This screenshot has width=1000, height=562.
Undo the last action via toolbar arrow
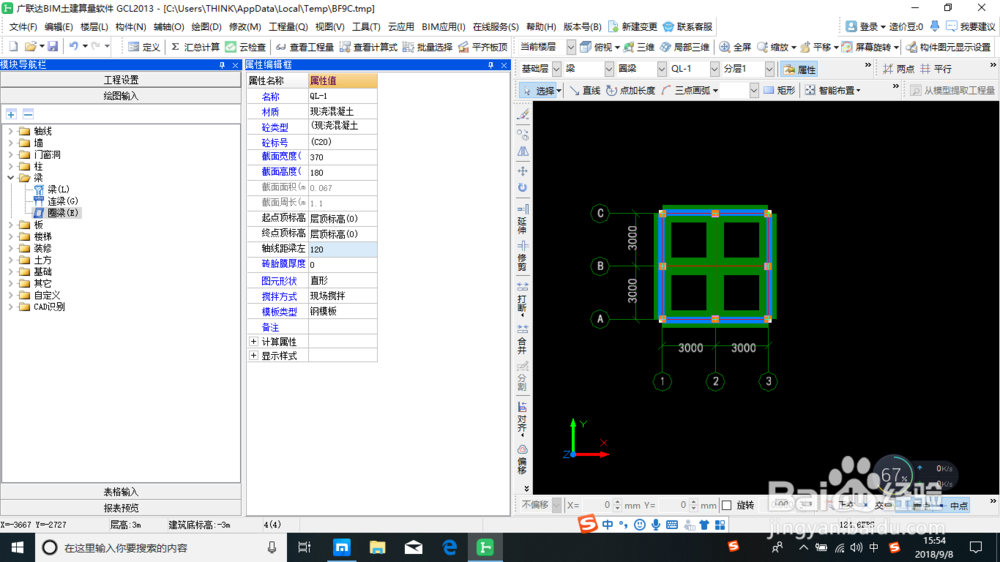point(74,47)
